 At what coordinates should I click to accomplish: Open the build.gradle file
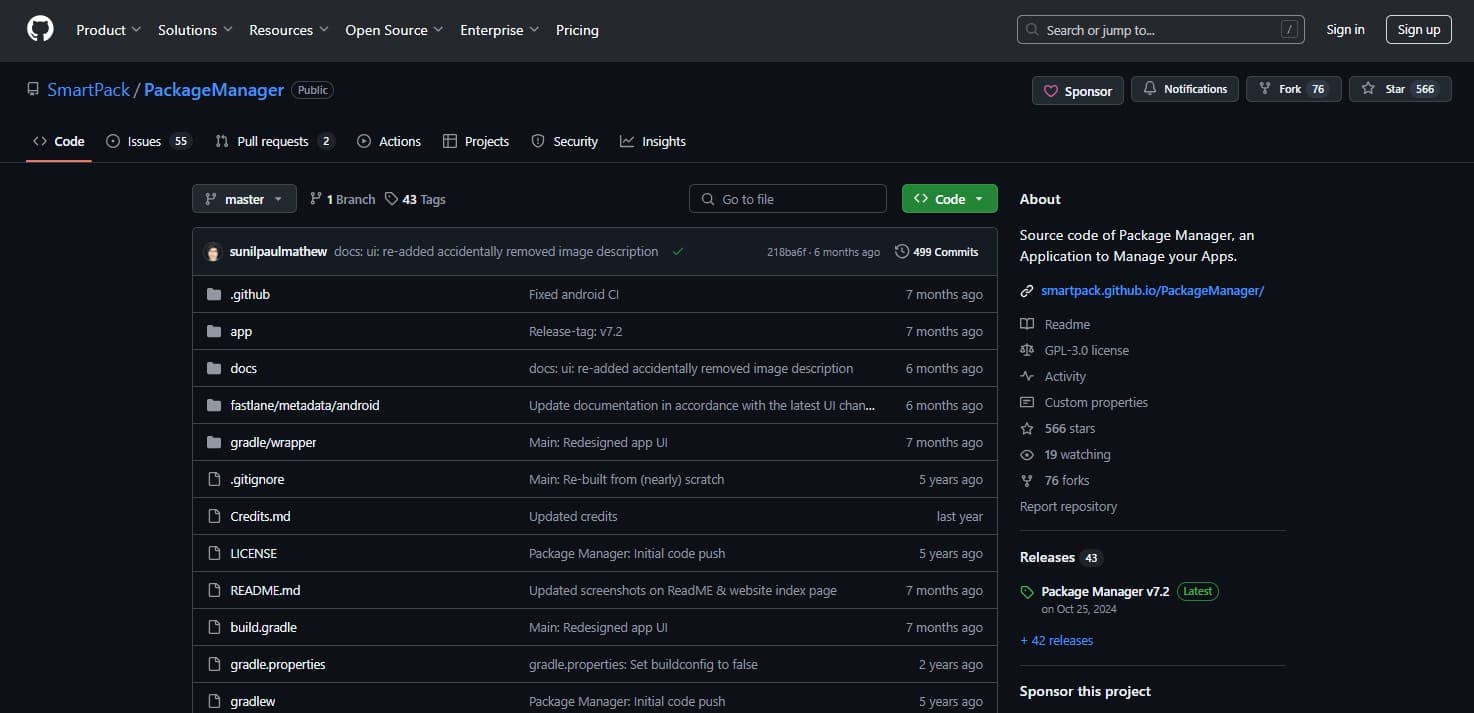pyautogui.click(x=263, y=627)
